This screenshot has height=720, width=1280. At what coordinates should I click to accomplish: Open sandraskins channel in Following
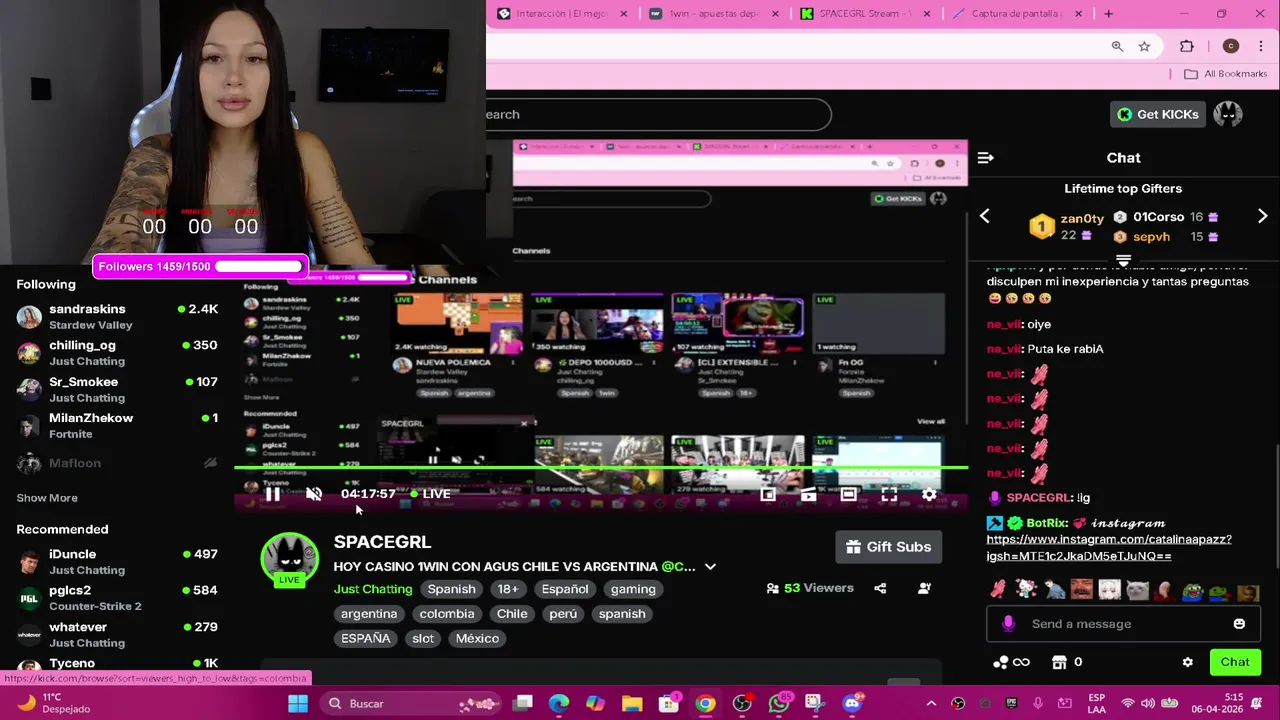[x=117, y=317]
